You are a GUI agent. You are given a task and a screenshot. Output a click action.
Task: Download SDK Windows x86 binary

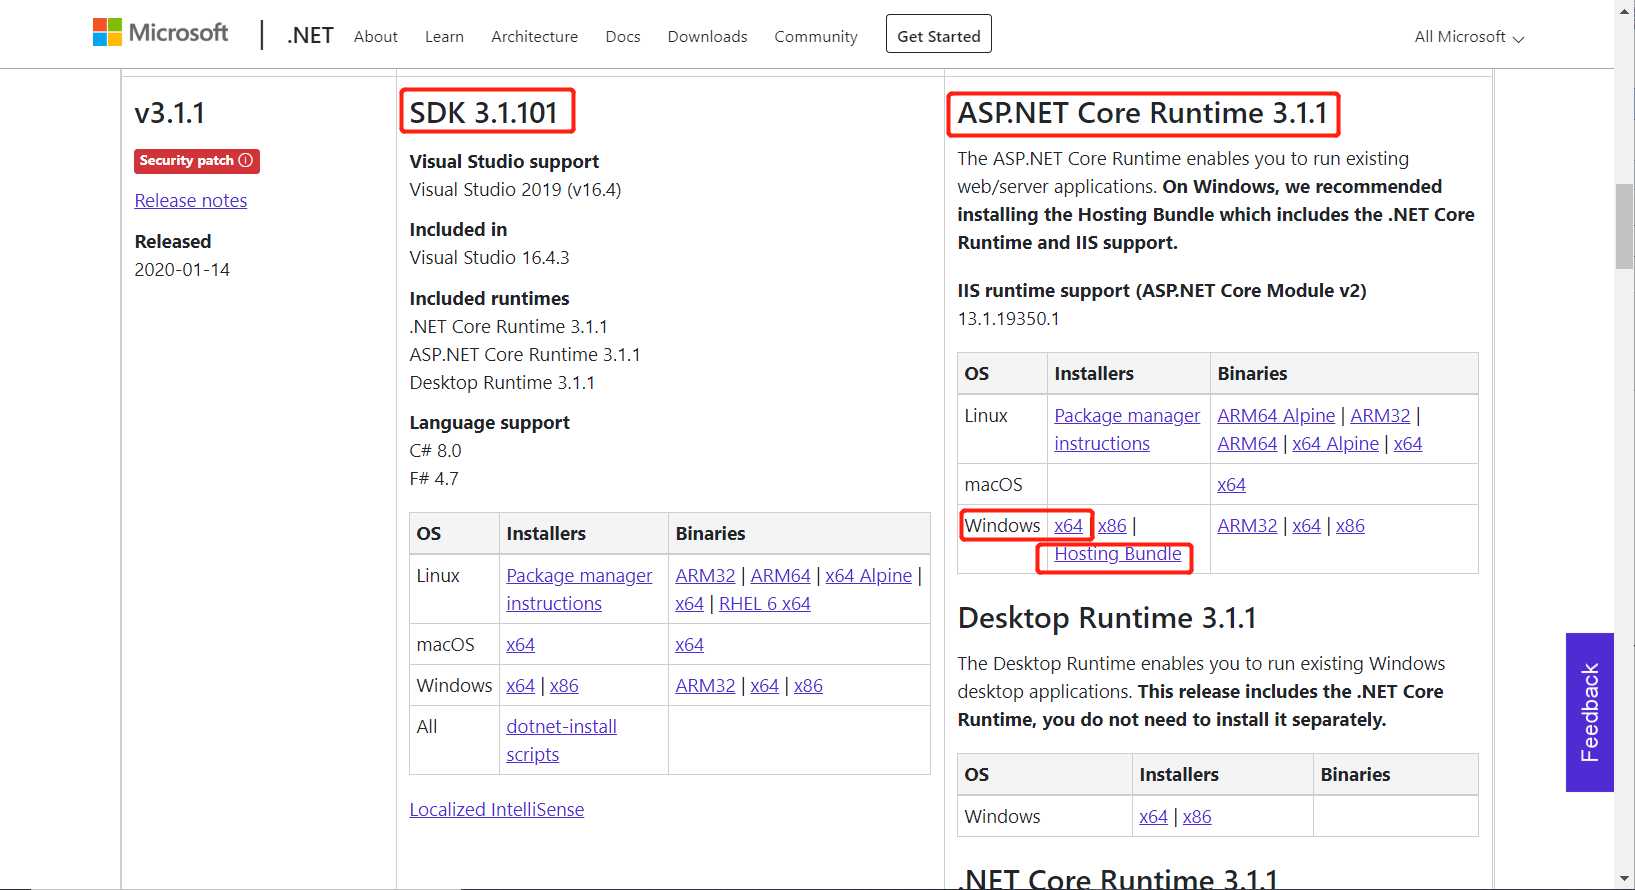pos(808,685)
